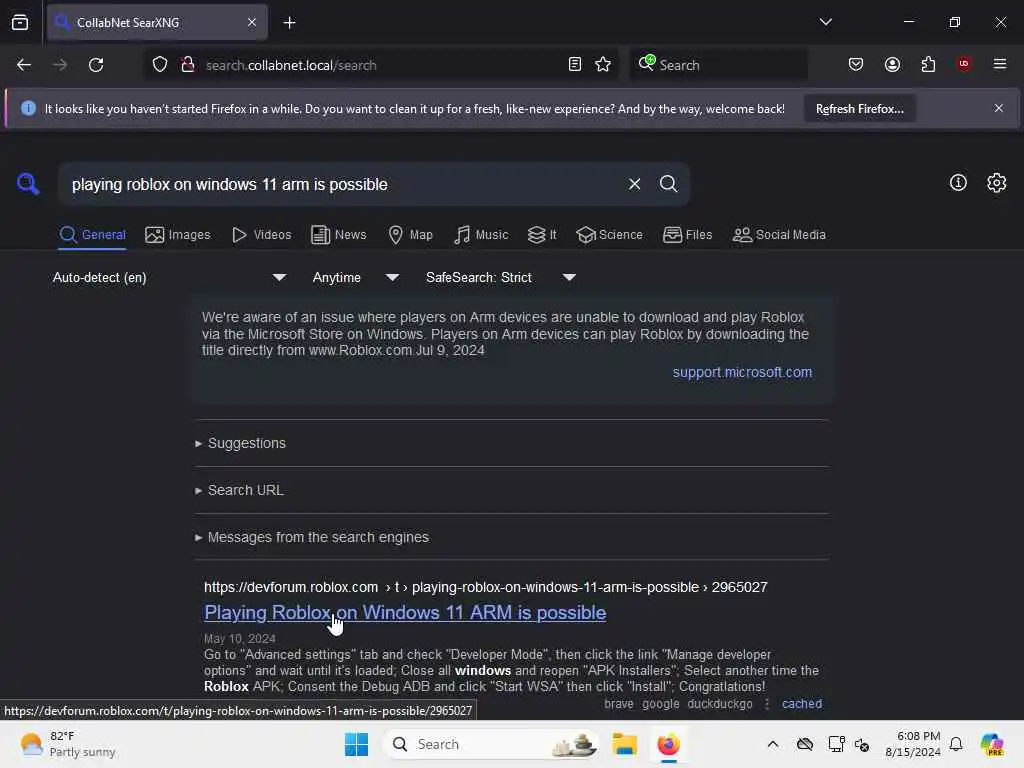
Task: Switch to the Videos category
Action: (262, 235)
